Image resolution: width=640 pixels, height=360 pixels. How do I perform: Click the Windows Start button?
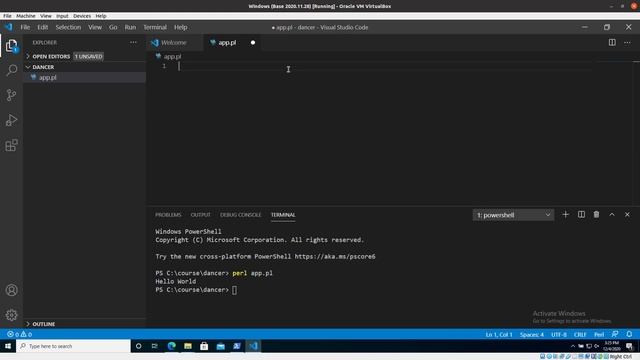coord(8,346)
